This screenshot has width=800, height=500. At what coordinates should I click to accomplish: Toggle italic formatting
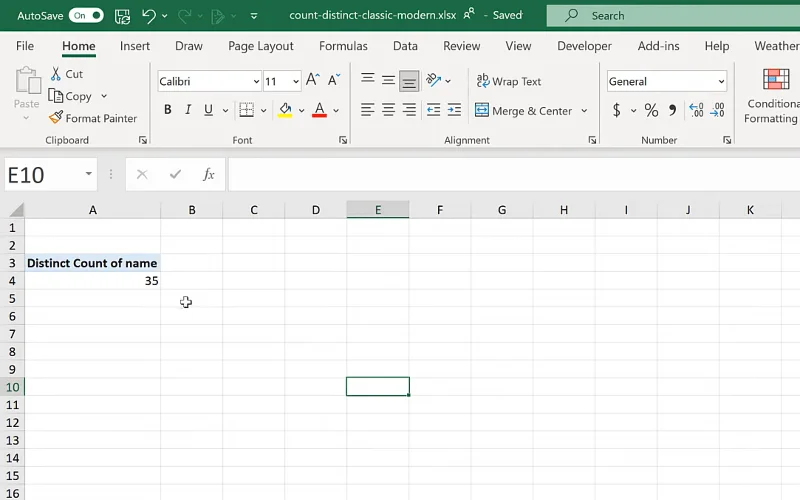(188, 110)
